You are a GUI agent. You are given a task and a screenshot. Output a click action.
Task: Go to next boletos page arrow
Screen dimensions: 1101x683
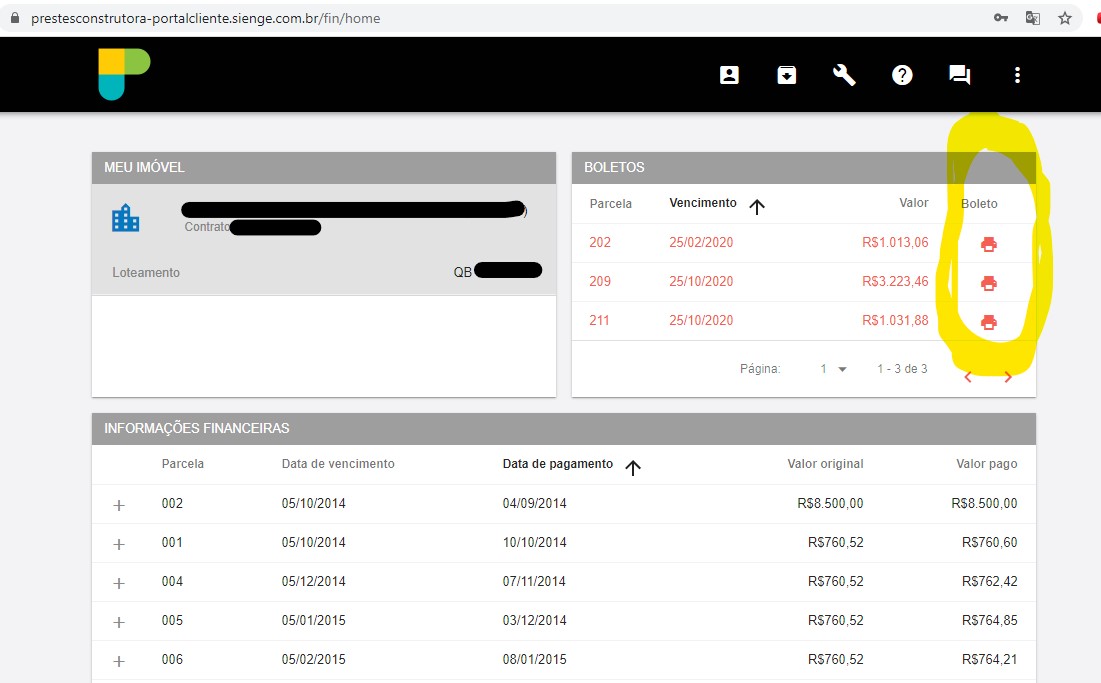pos(1007,377)
